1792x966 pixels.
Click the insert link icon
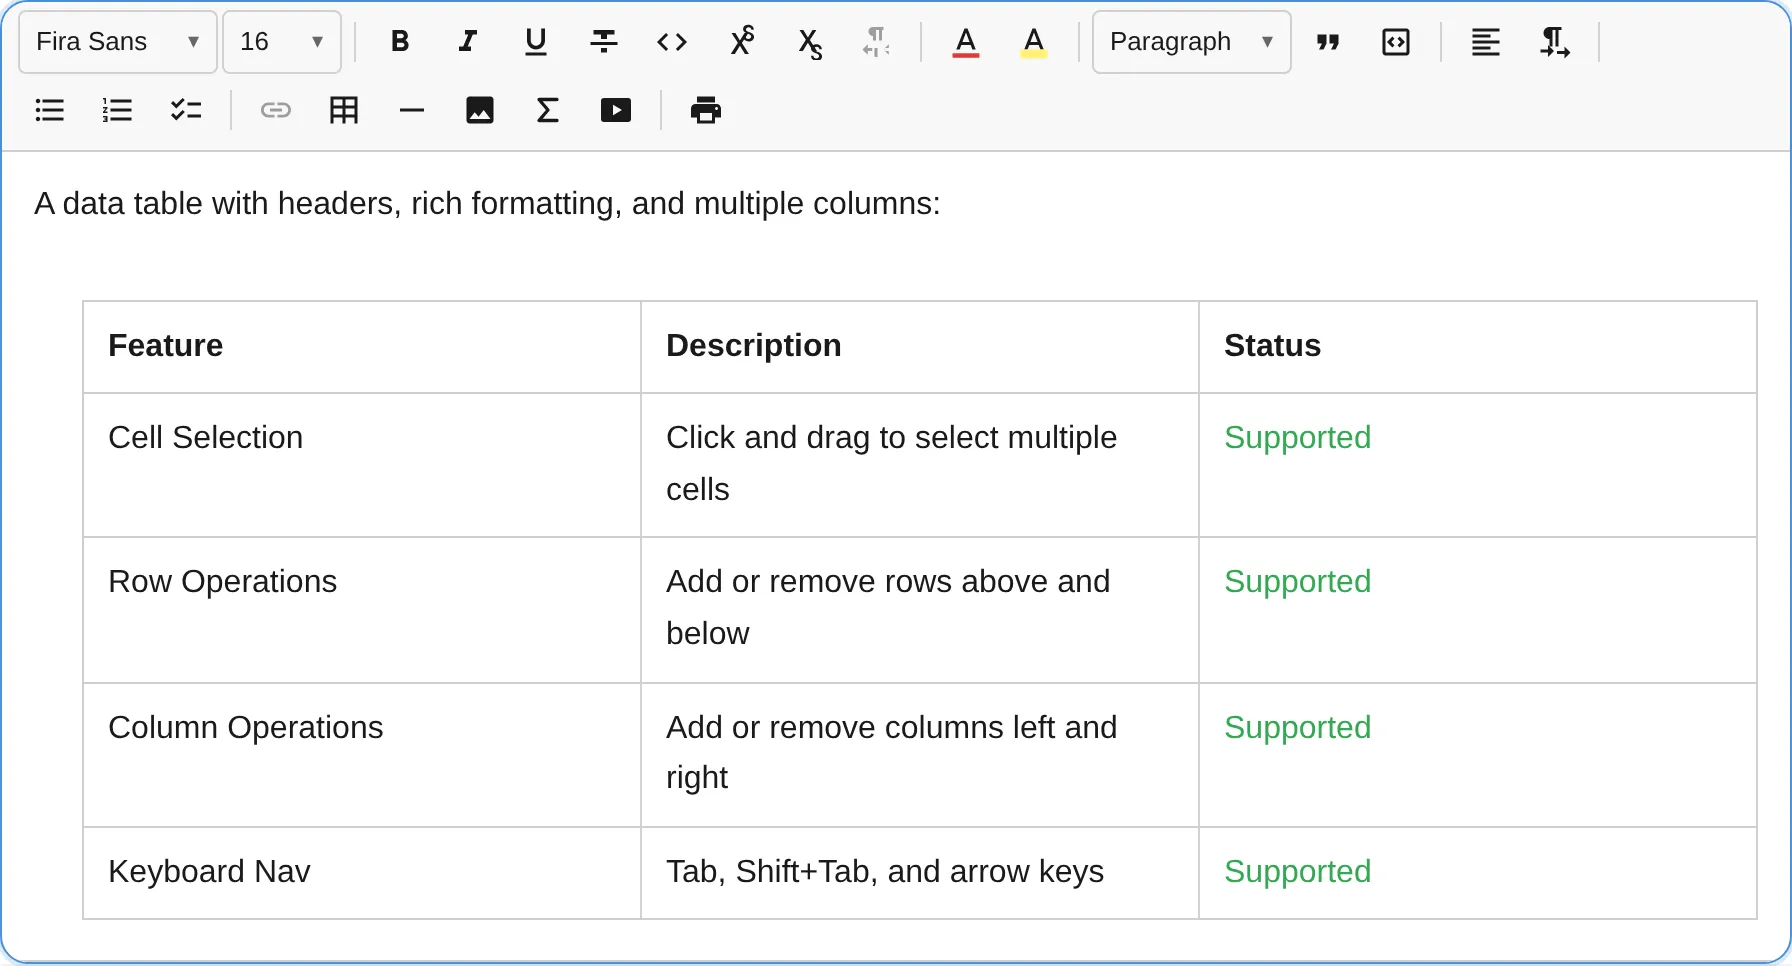(x=276, y=110)
